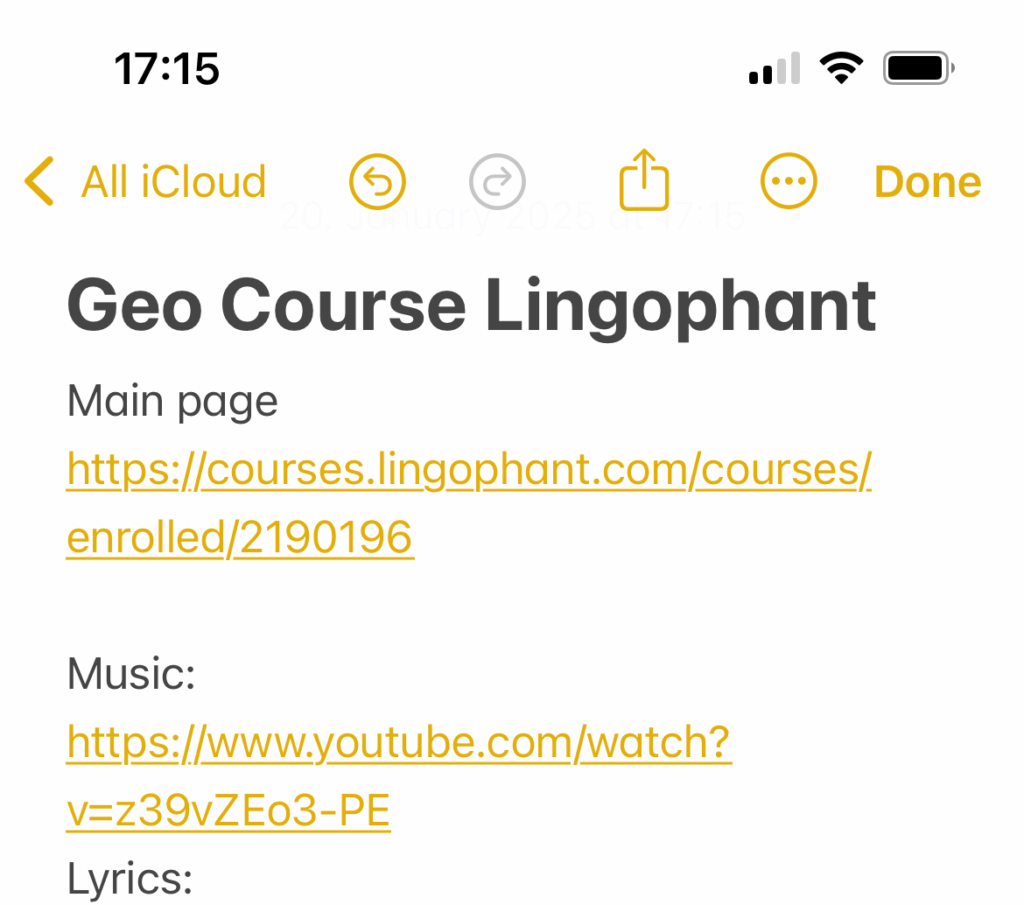Place cursor on the "Lyrics:" line
This screenshot has height=905, width=1024.
(x=129, y=880)
